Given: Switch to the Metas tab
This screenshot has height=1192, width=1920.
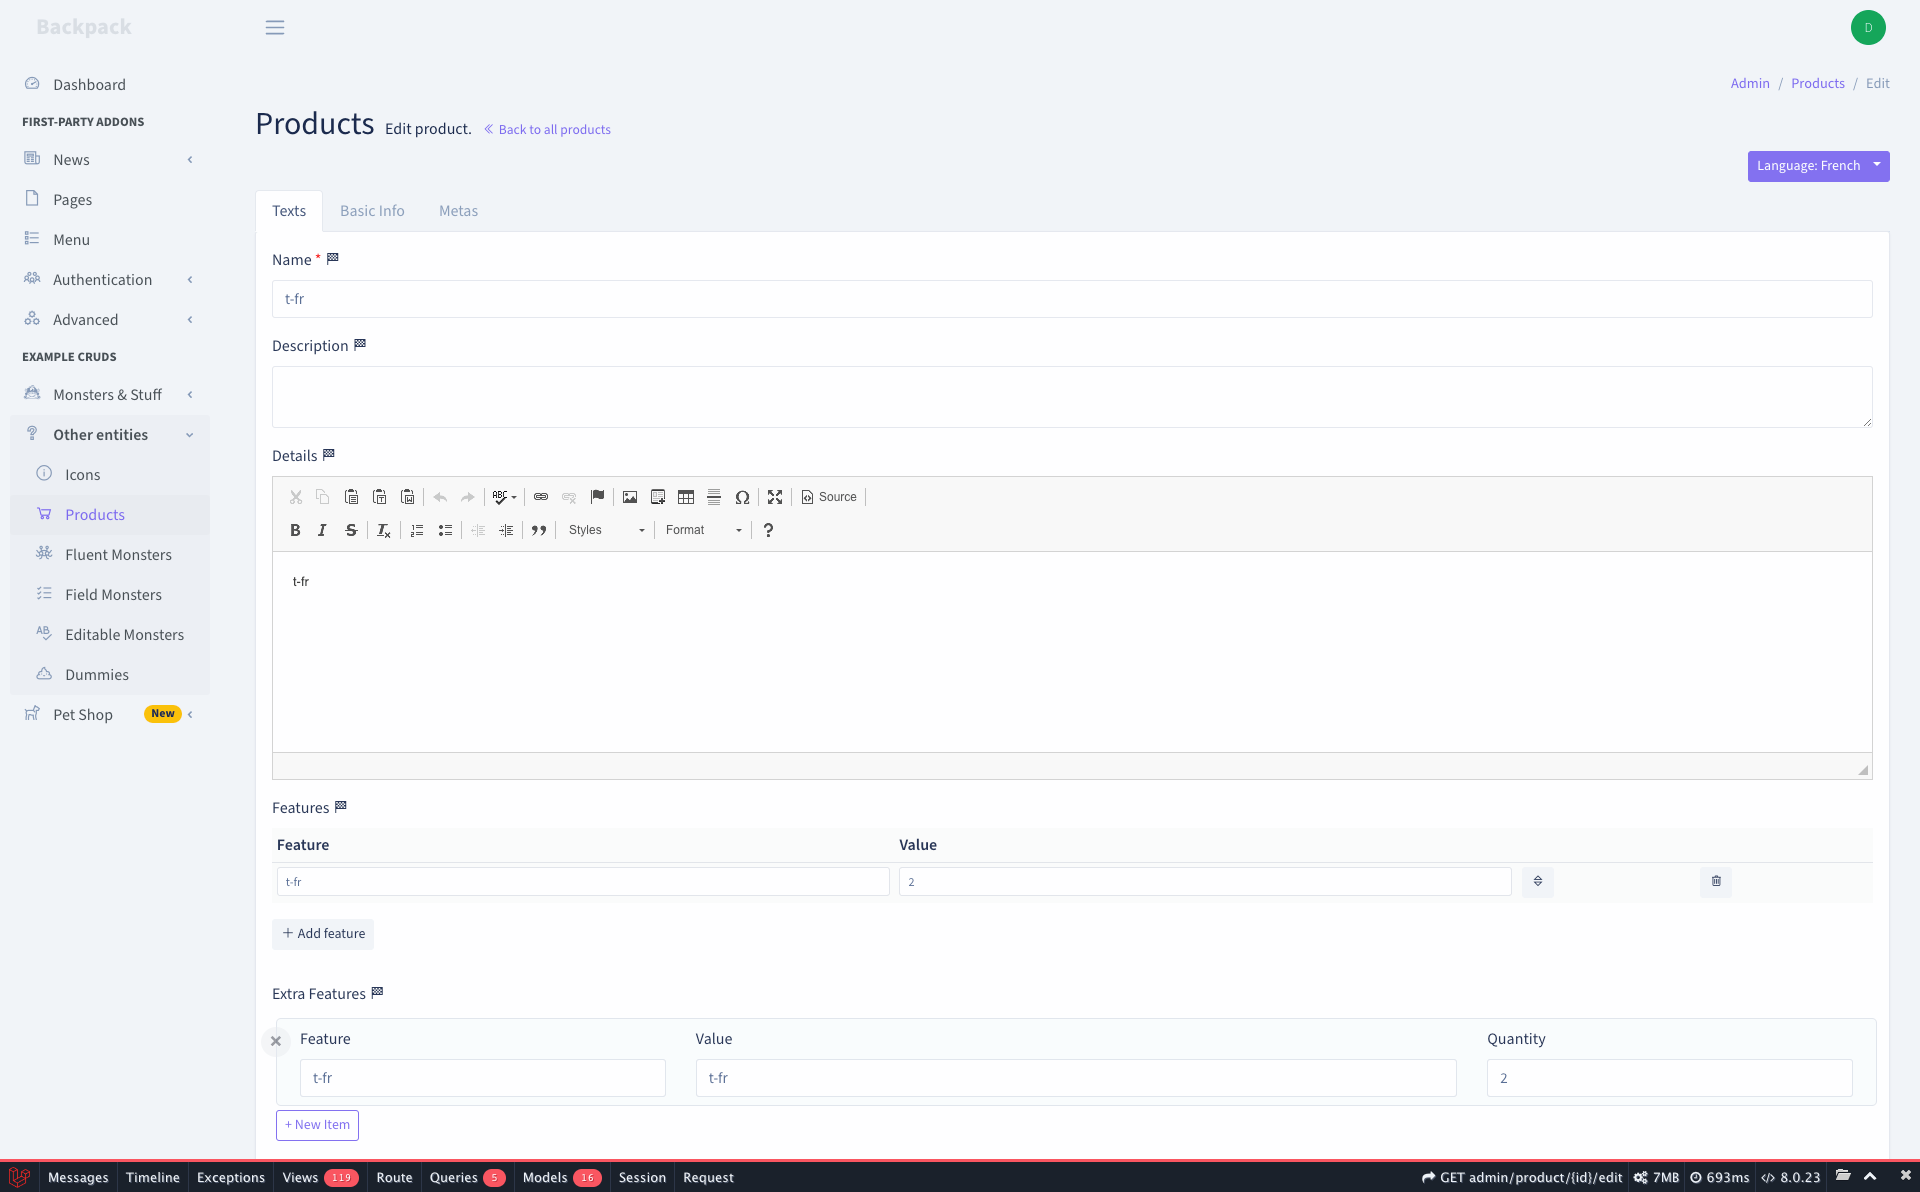Looking at the screenshot, I should (458, 210).
